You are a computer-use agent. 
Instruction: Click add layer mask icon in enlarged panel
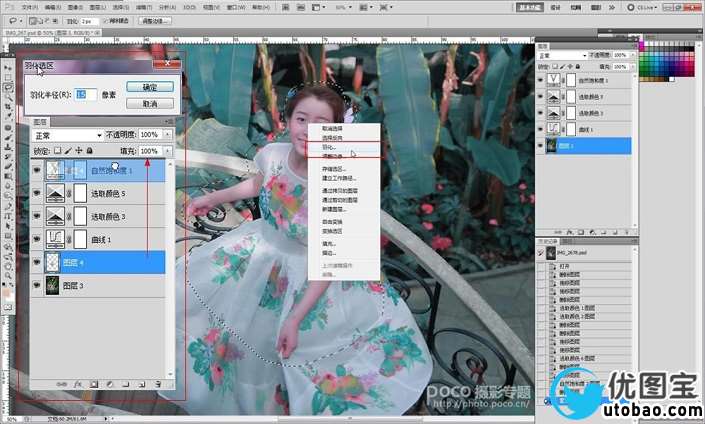[x=94, y=384]
